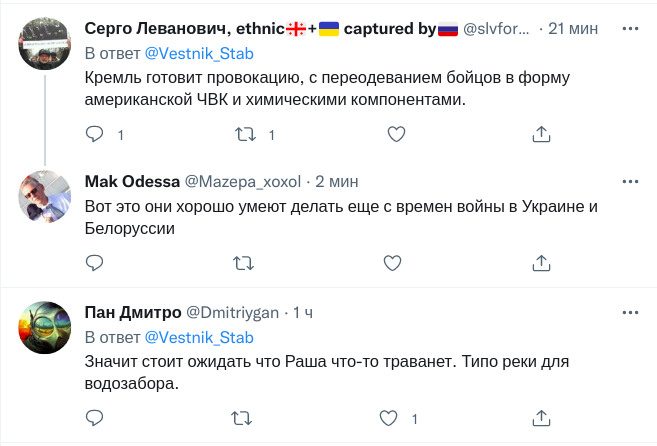The width and height of the screenshot is (657, 446).
Task: Retweet Пан Дмитро's tweet
Action: pos(243,416)
